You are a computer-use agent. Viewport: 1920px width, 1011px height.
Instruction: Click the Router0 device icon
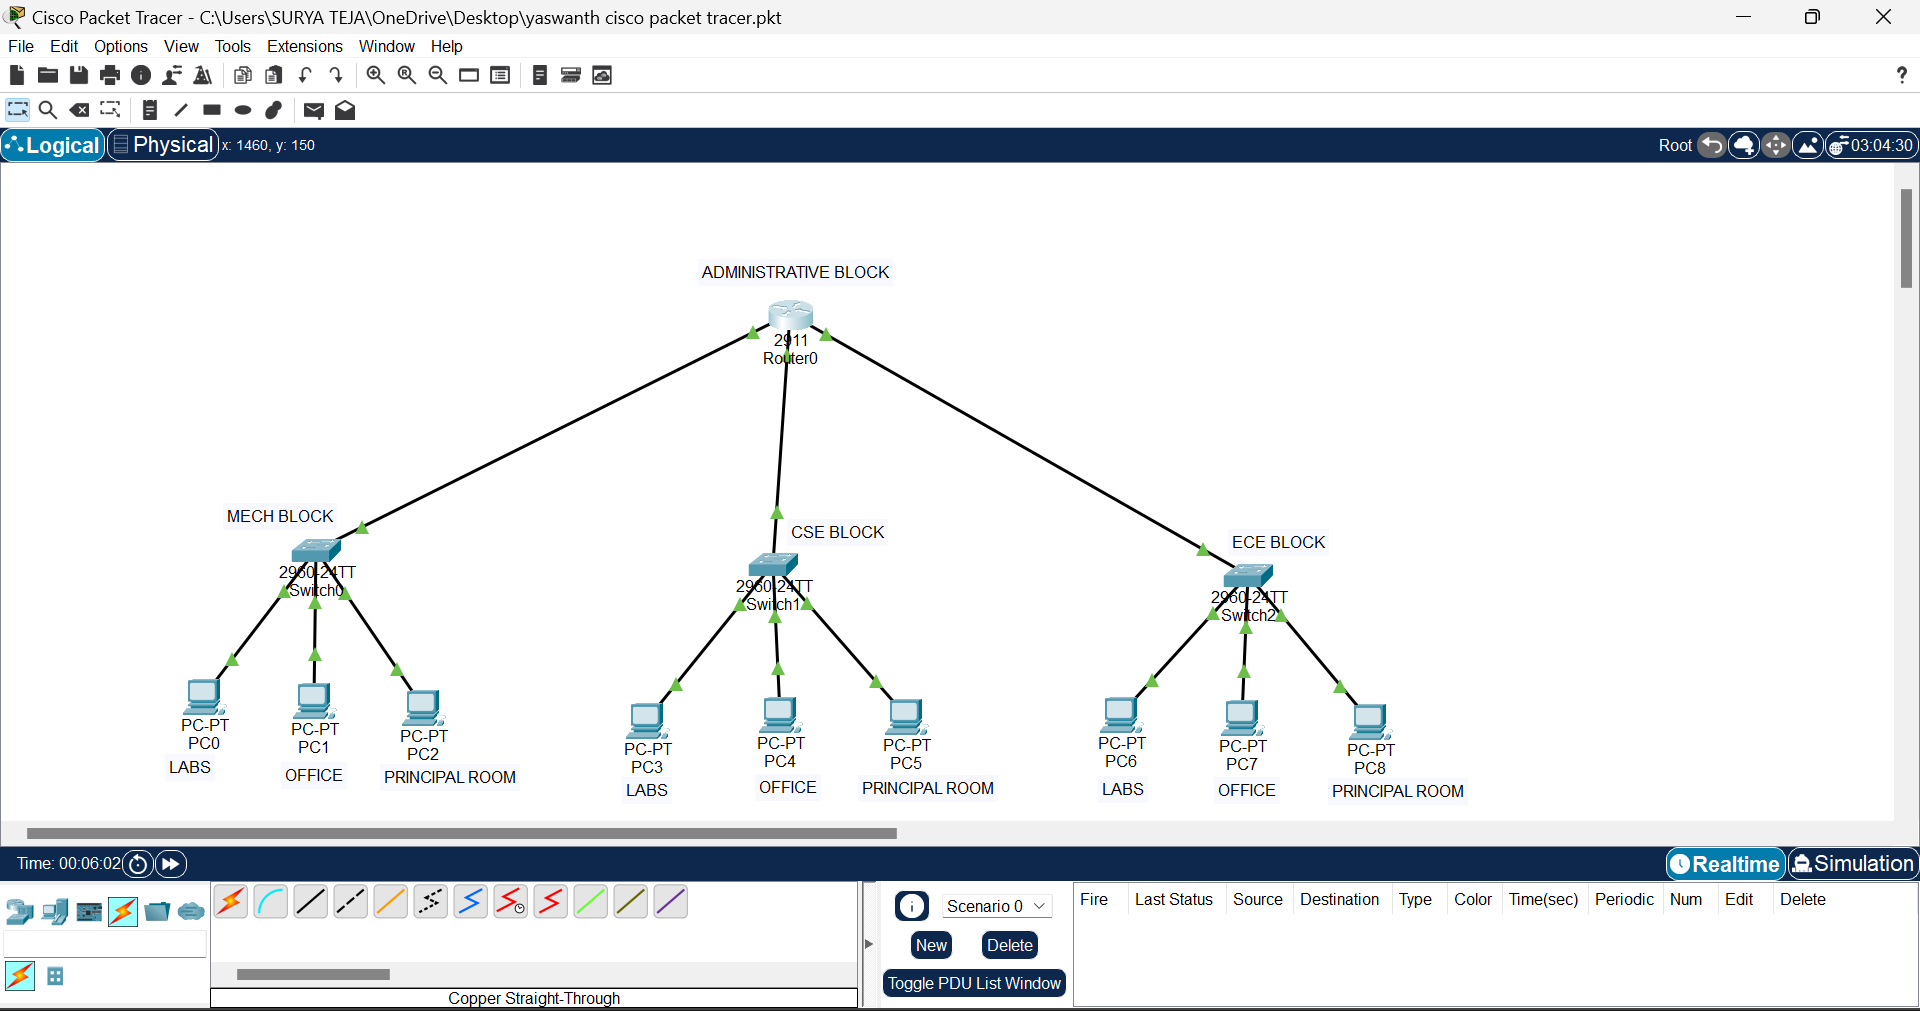[x=790, y=316]
